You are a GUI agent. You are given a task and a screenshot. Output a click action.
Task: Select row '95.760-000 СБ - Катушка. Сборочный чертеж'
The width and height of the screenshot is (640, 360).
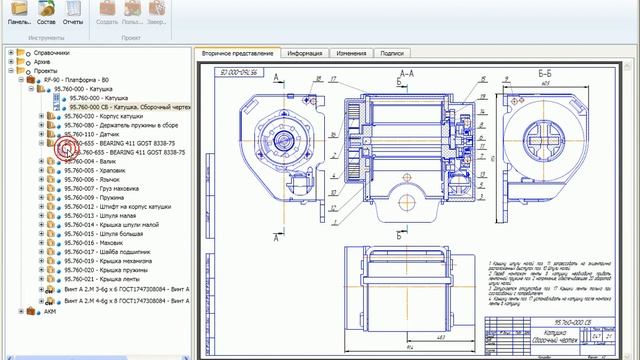coord(129,107)
